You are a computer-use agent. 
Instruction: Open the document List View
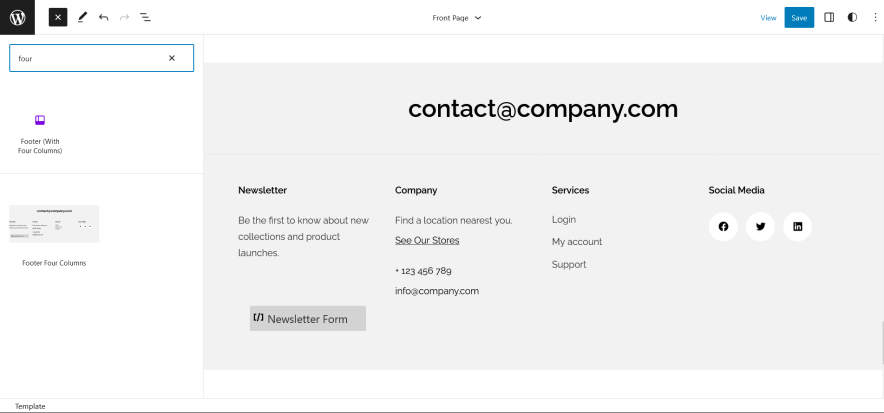[146, 17]
